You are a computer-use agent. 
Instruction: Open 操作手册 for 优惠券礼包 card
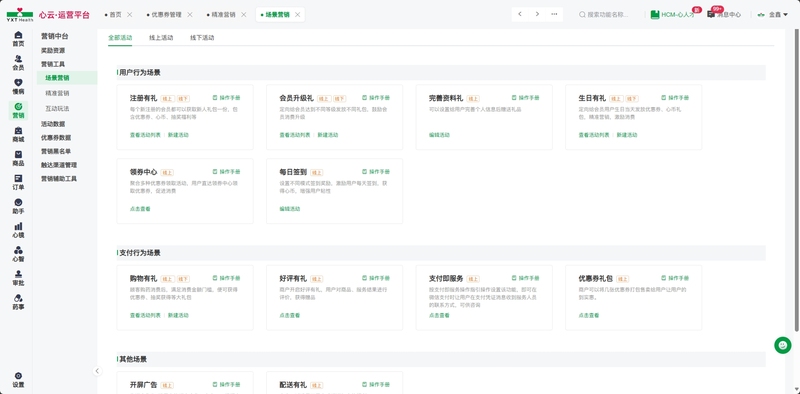(674, 278)
